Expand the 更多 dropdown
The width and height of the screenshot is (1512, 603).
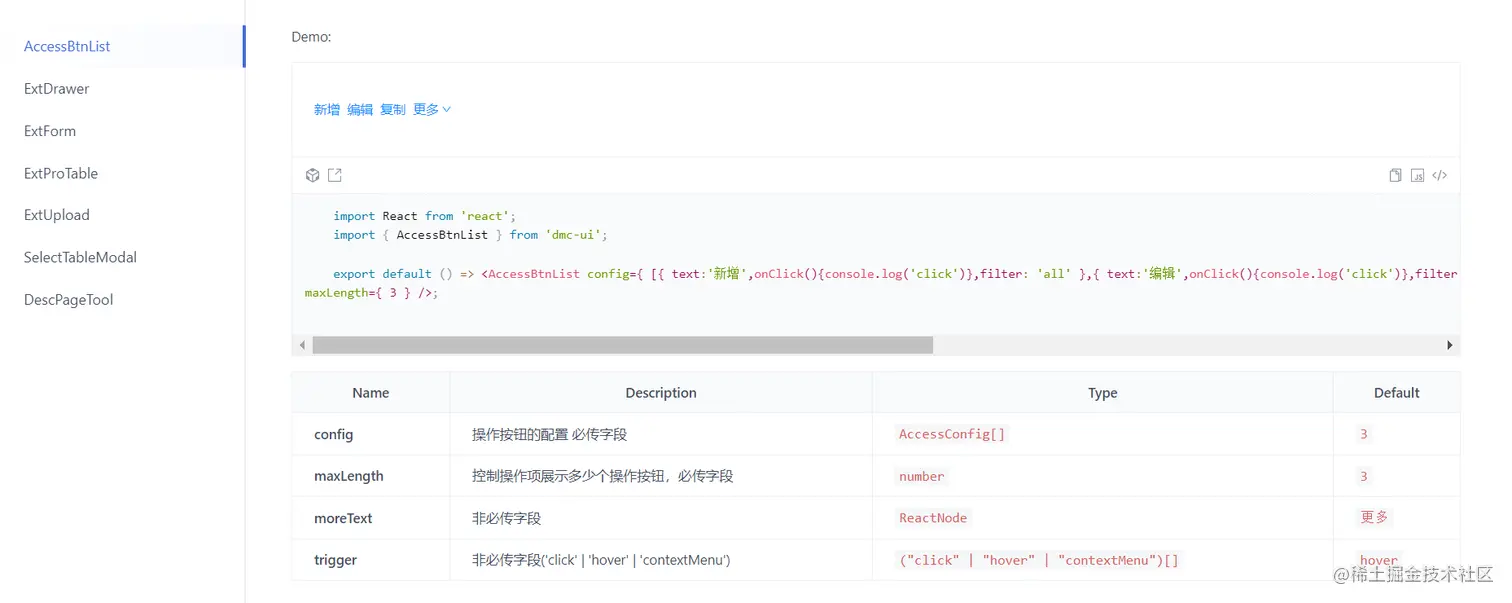click(x=432, y=110)
